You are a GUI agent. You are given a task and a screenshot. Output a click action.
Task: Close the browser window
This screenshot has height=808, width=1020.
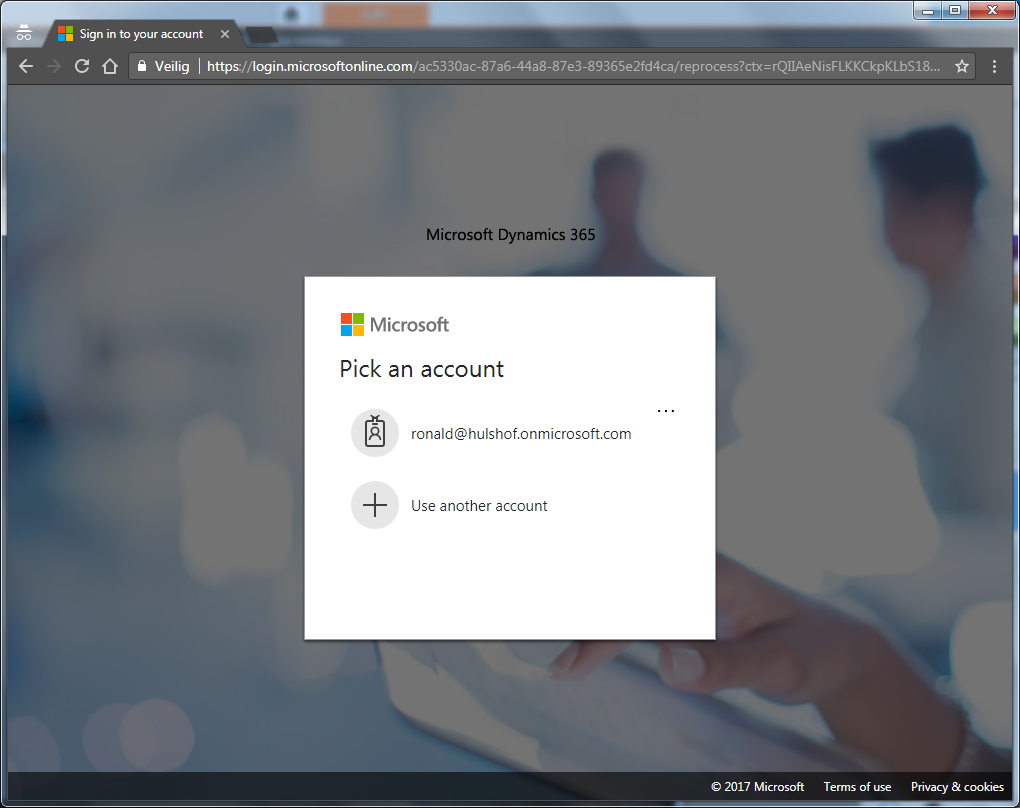click(x=992, y=10)
